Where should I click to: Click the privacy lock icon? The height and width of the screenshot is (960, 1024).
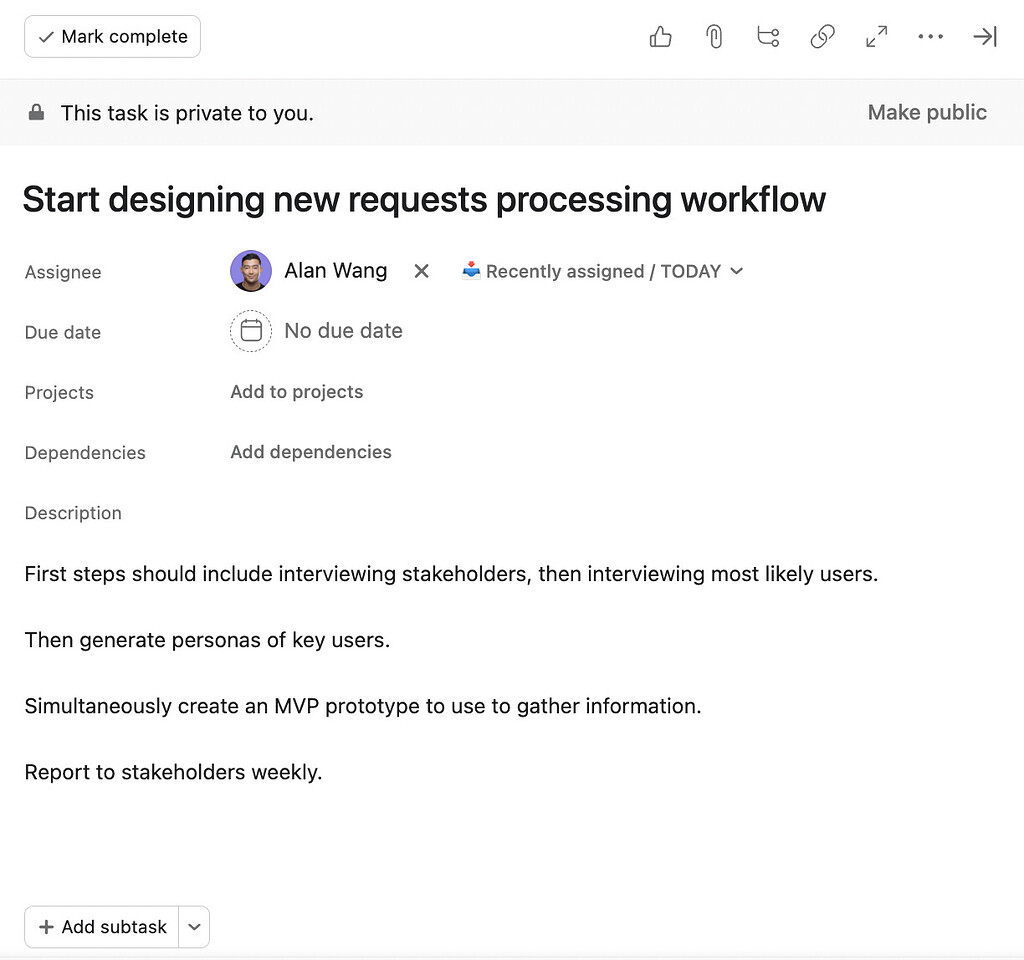(36, 112)
